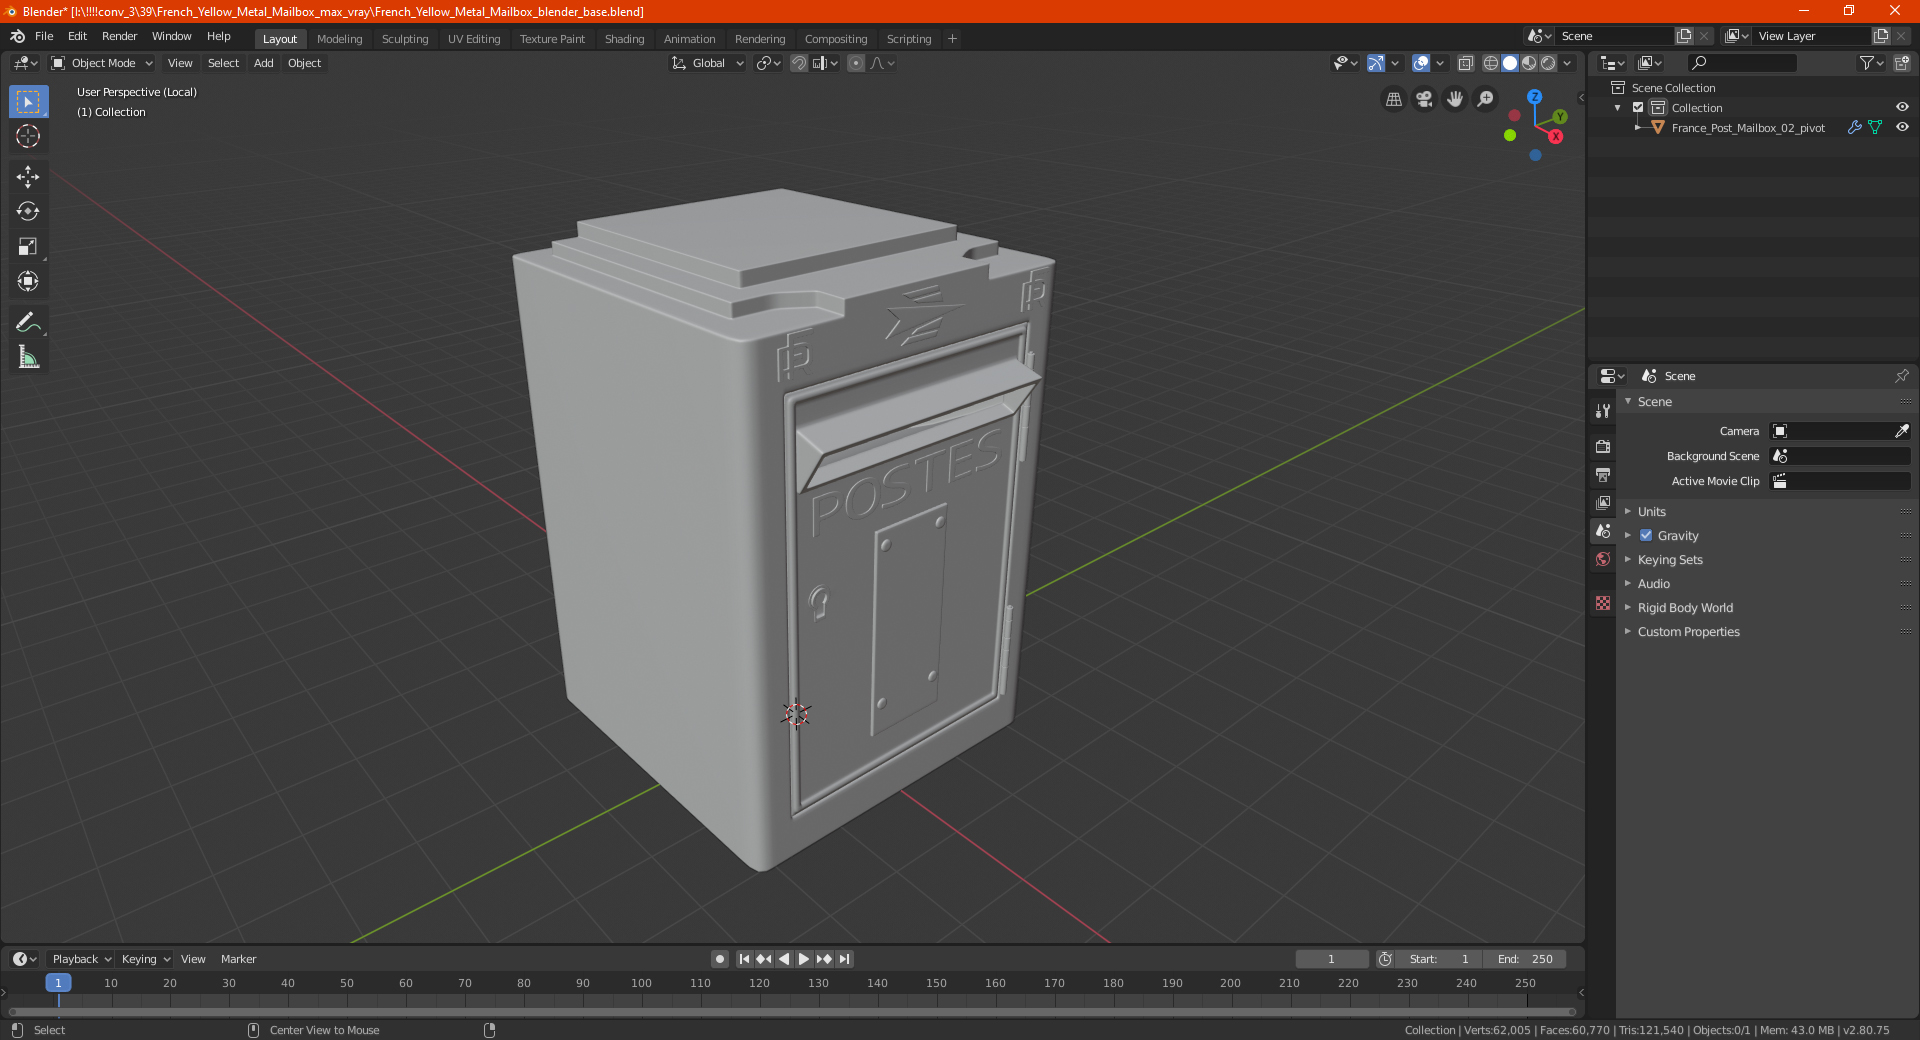
Task: Pin the Scene properties panel
Action: click(1901, 376)
